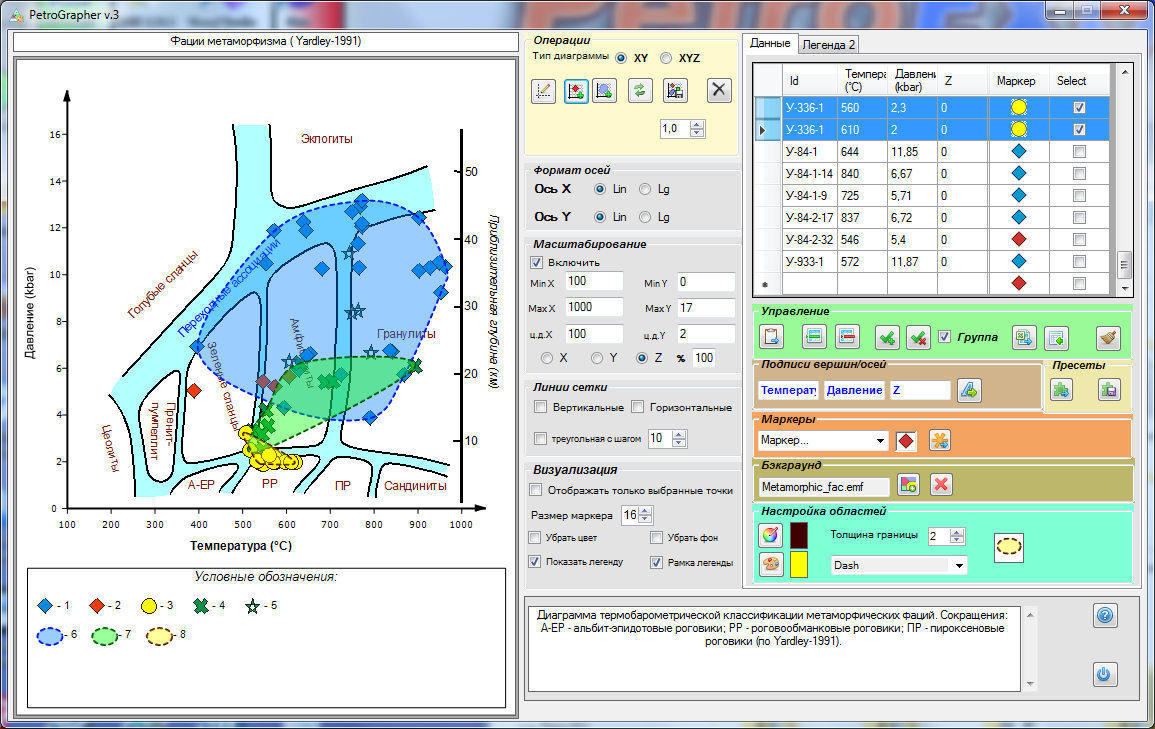Click the broom clear data icon
The image size is (1155, 729).
coord(1108,337)
